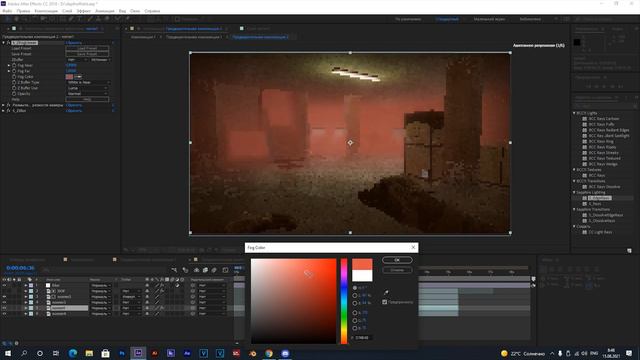Open taskbar Search icon

[x=24, y=353]
